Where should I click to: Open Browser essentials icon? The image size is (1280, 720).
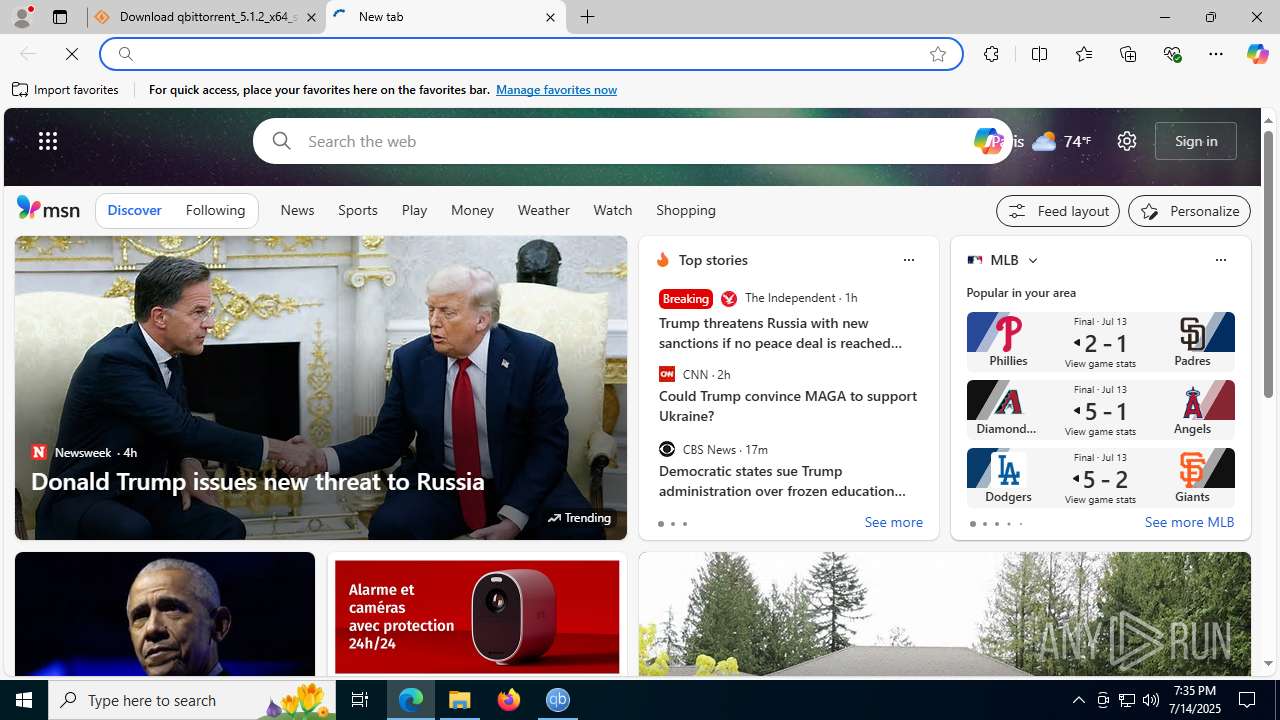coord(1172,54)
